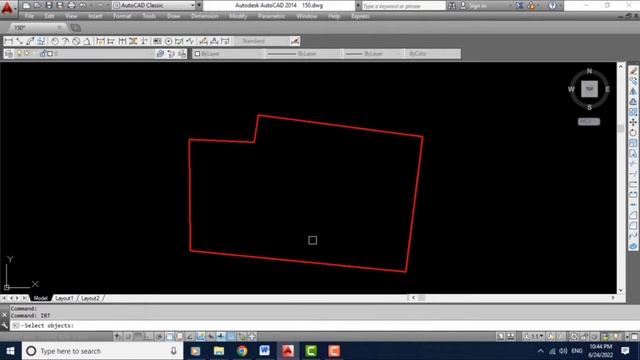The height and width of the screenshot is (360, 640).
Task: Select the Mirror tool
Action: coord(633,91)
